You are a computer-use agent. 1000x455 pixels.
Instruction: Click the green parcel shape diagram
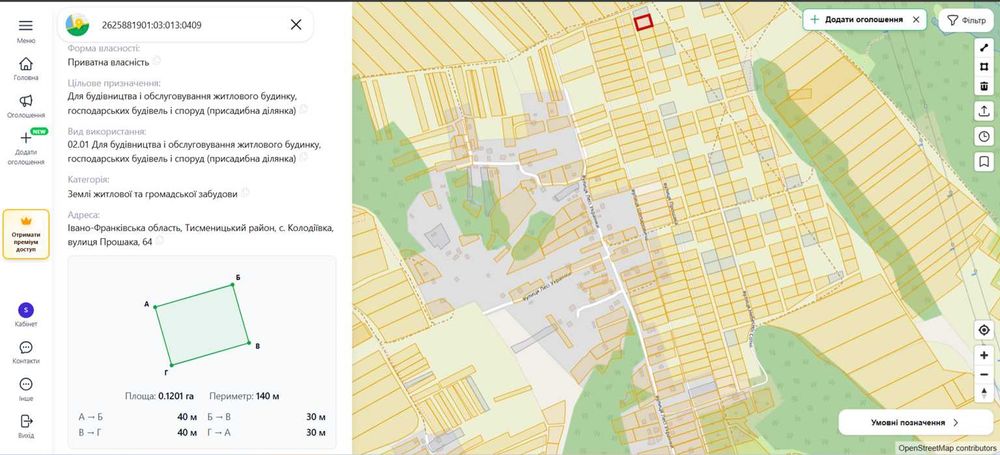click(x=202, y=325)
